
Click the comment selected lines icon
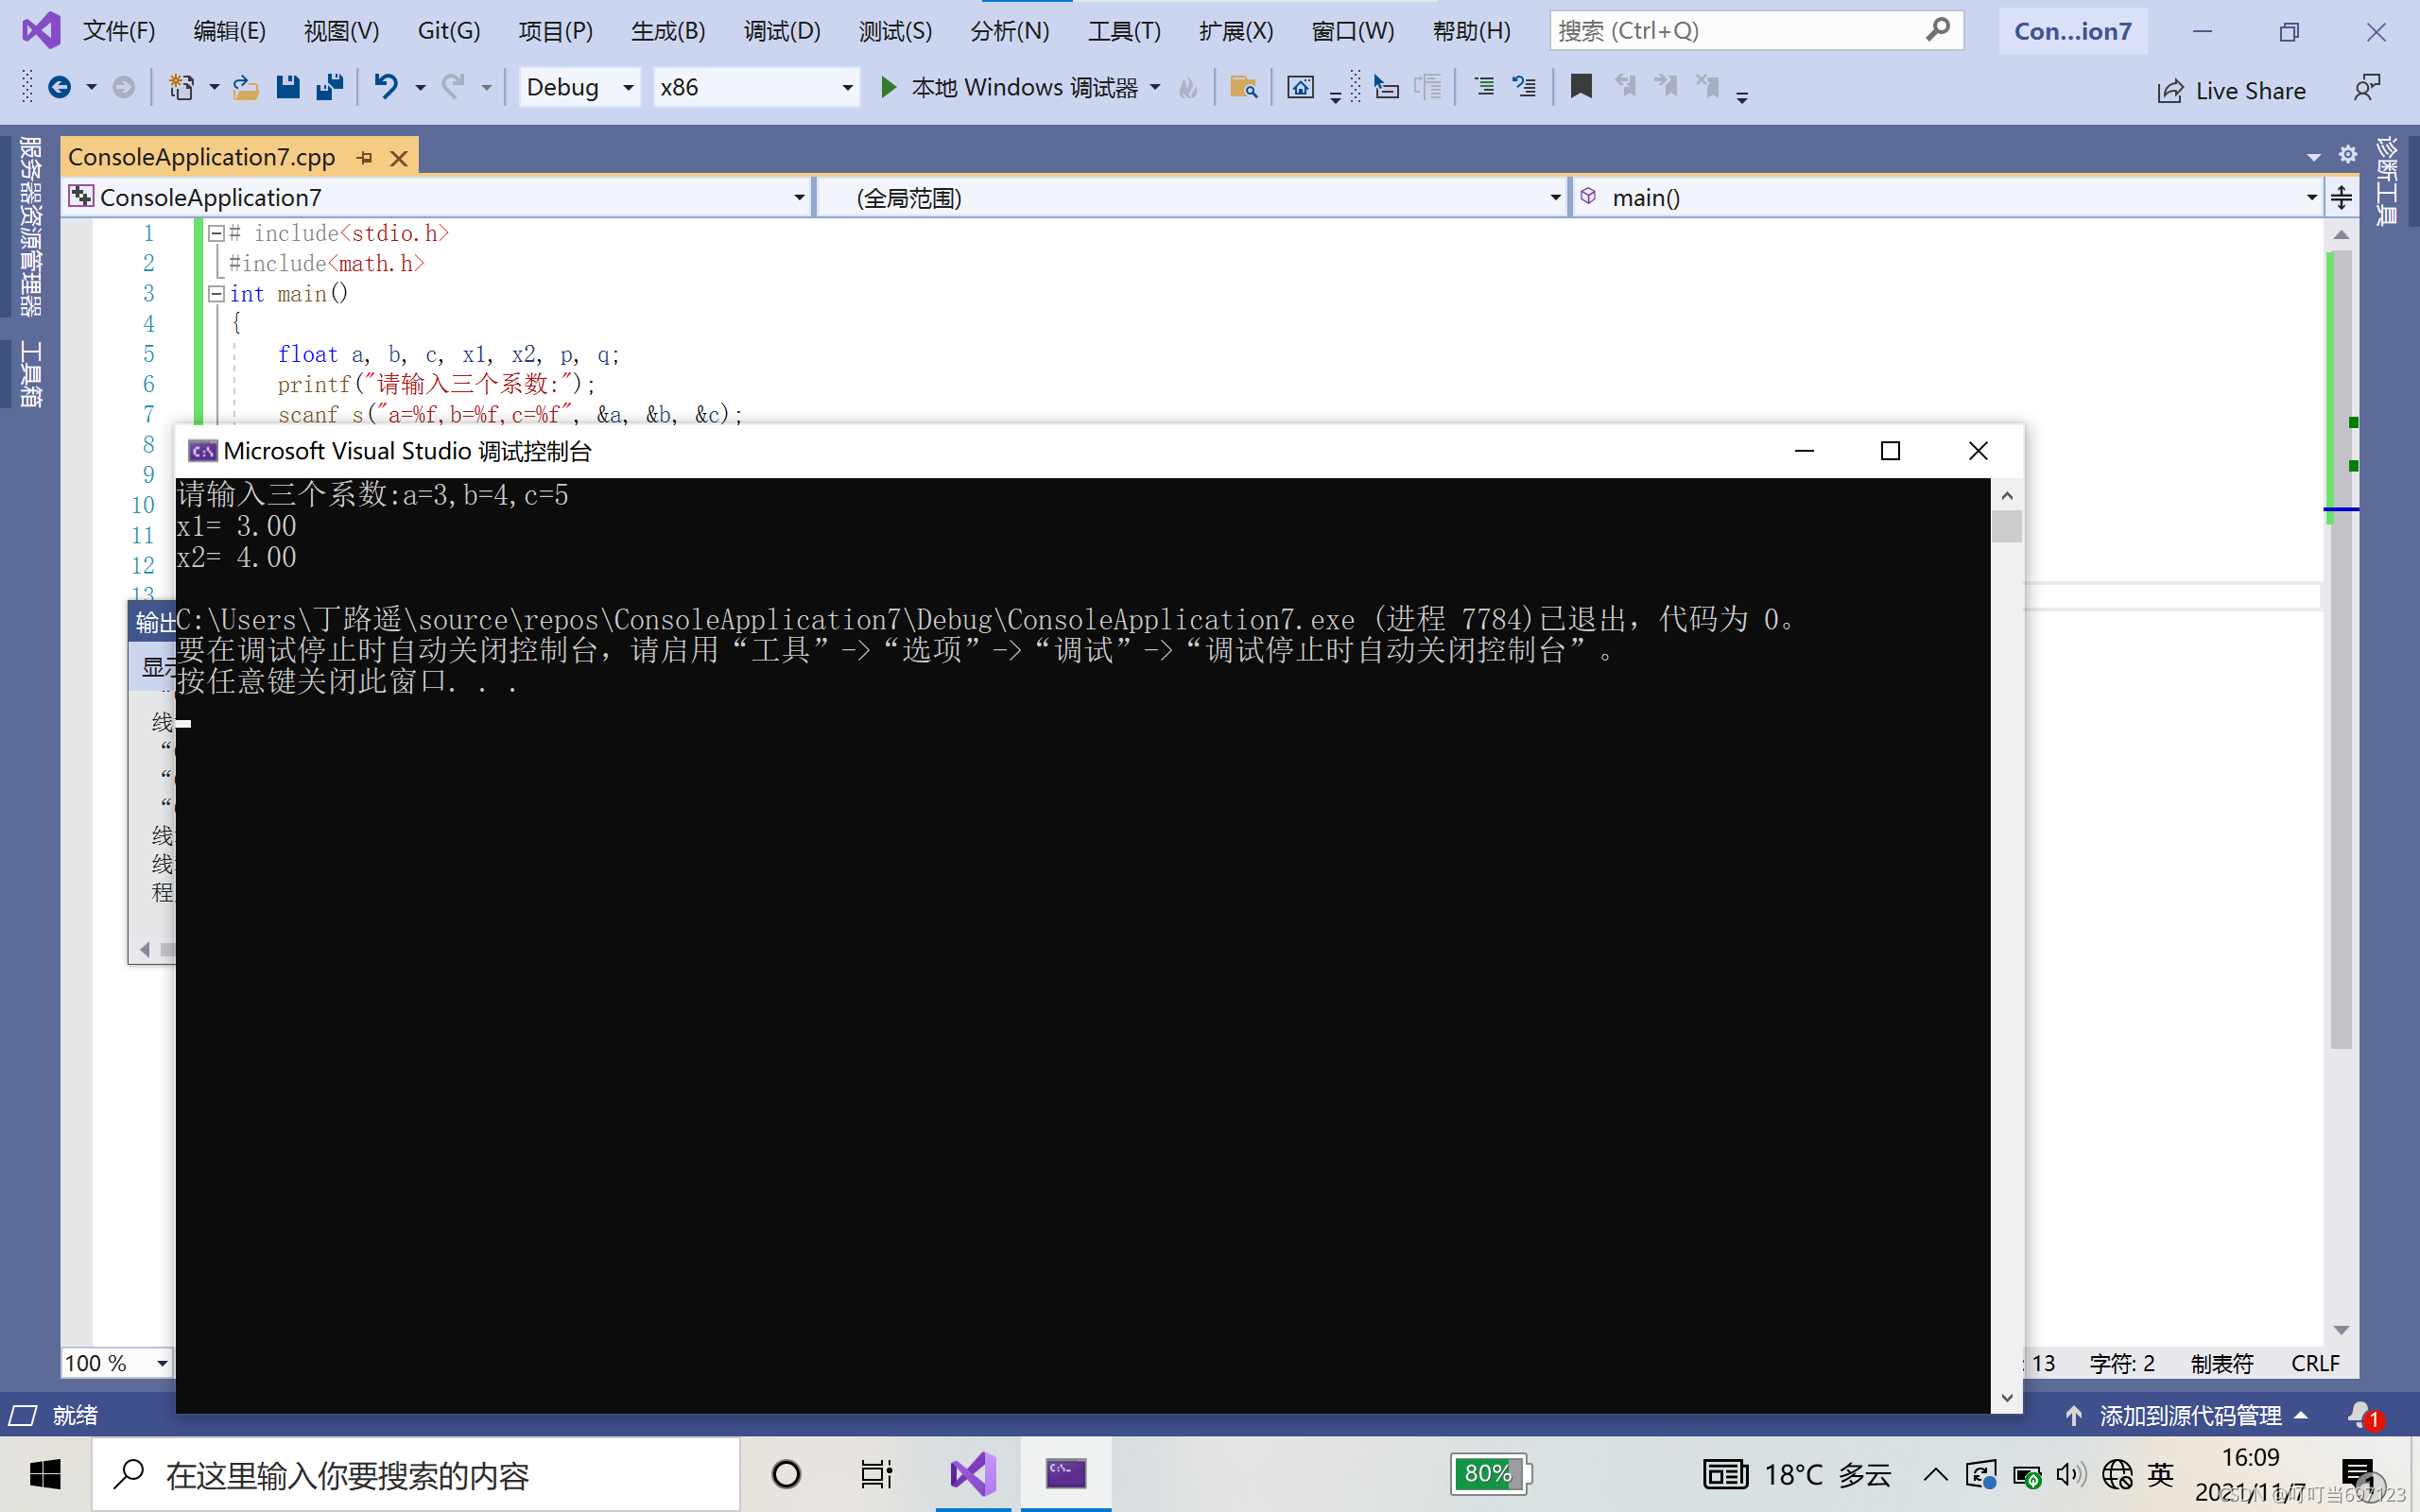(x=1485, y=88)
